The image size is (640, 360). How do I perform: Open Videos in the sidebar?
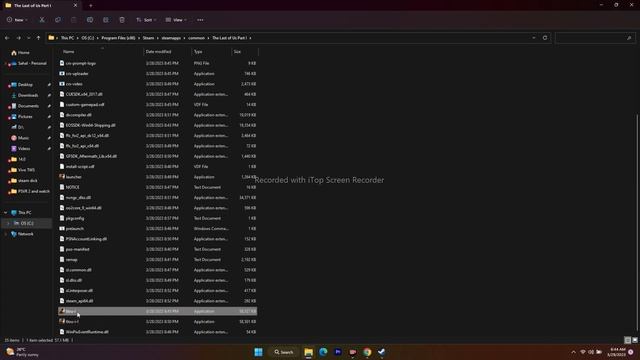tap(24, 149)
